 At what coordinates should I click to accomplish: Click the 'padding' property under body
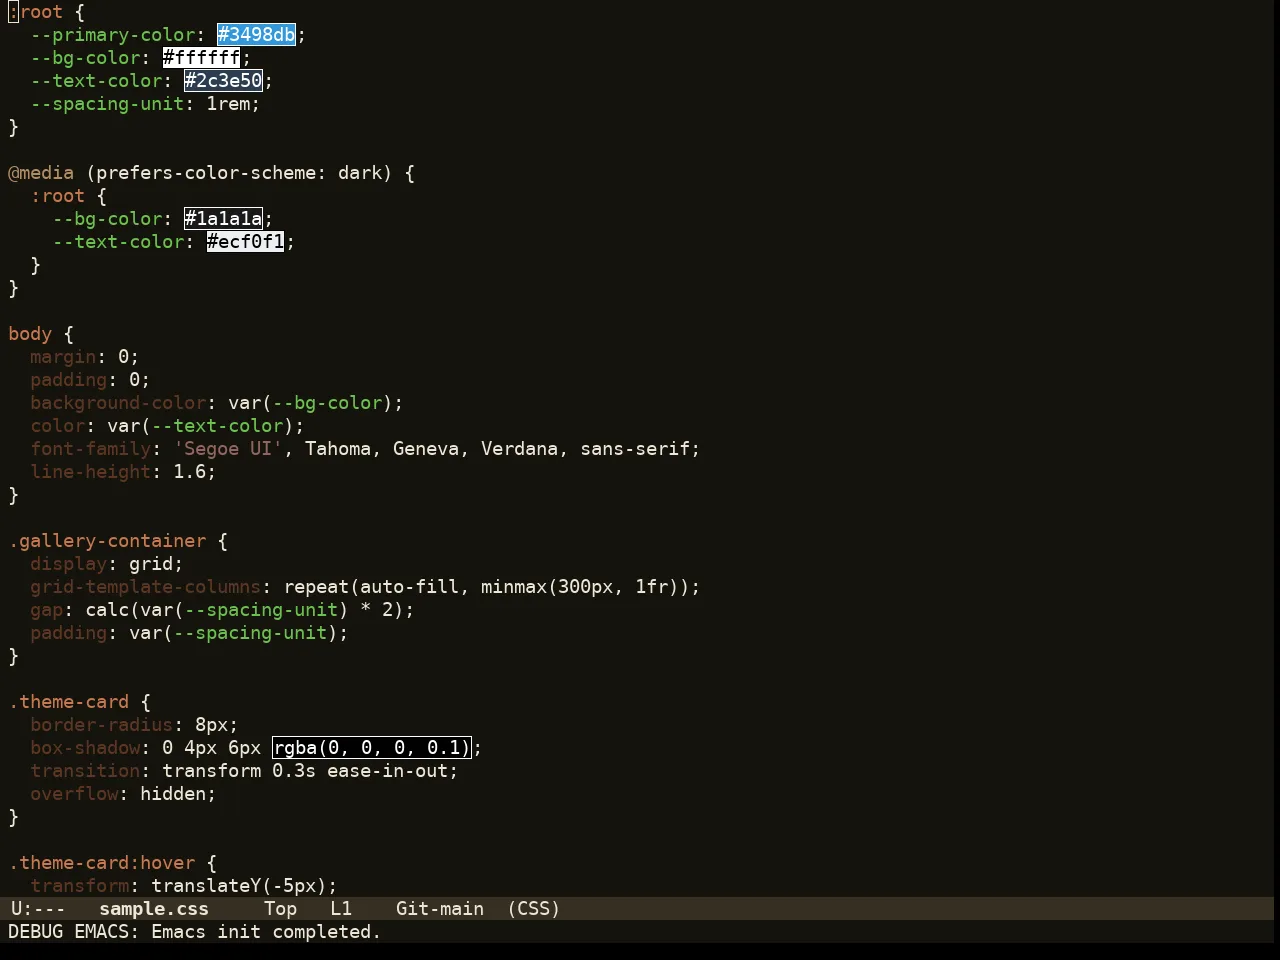(69, 380)
